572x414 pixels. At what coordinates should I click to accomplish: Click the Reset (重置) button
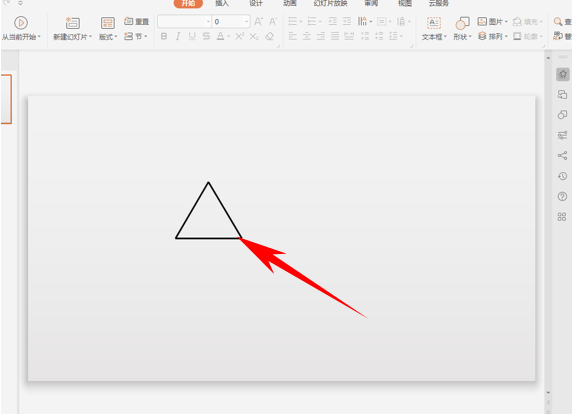point(136,22)
